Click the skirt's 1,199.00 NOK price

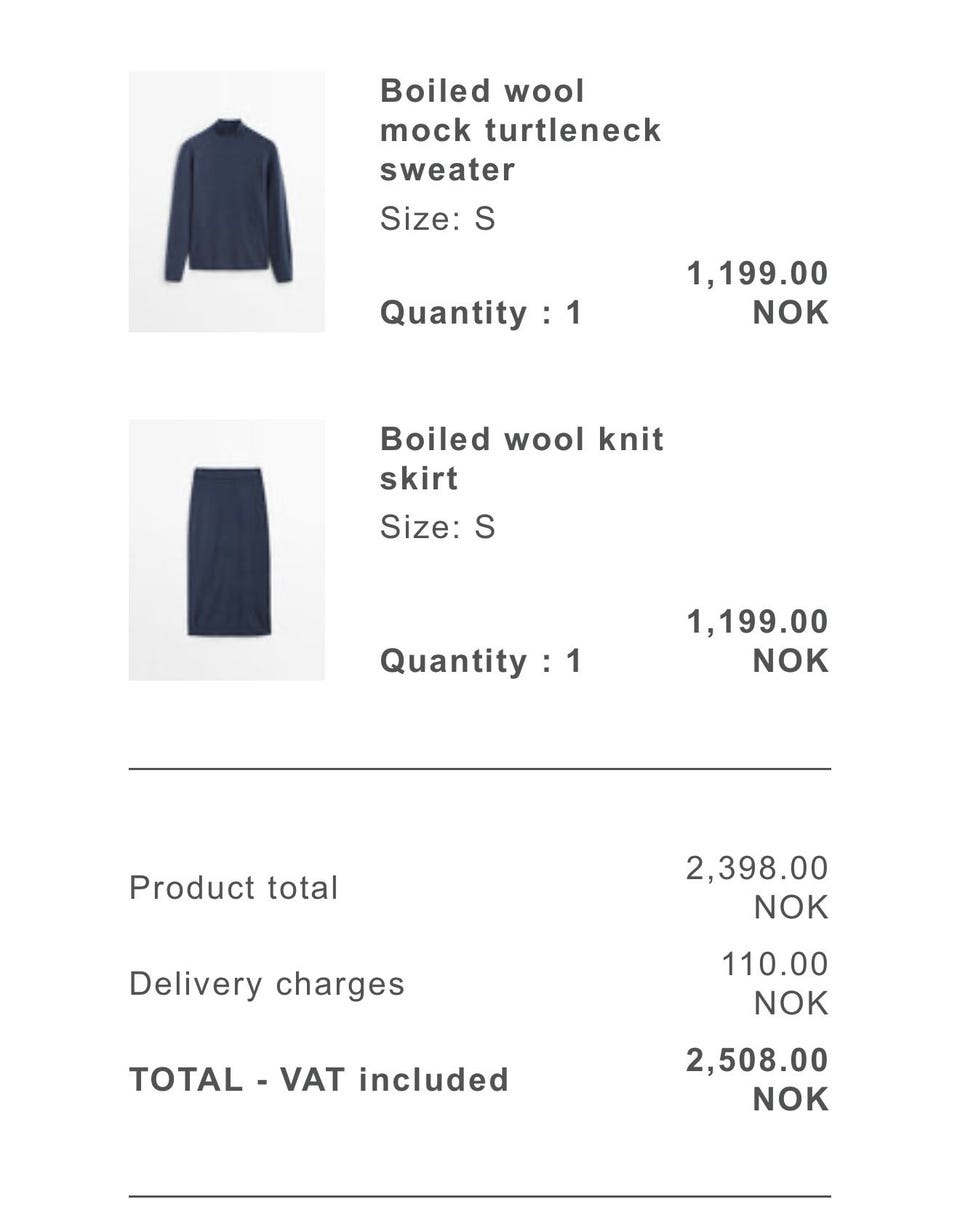[x=758, y=641]
